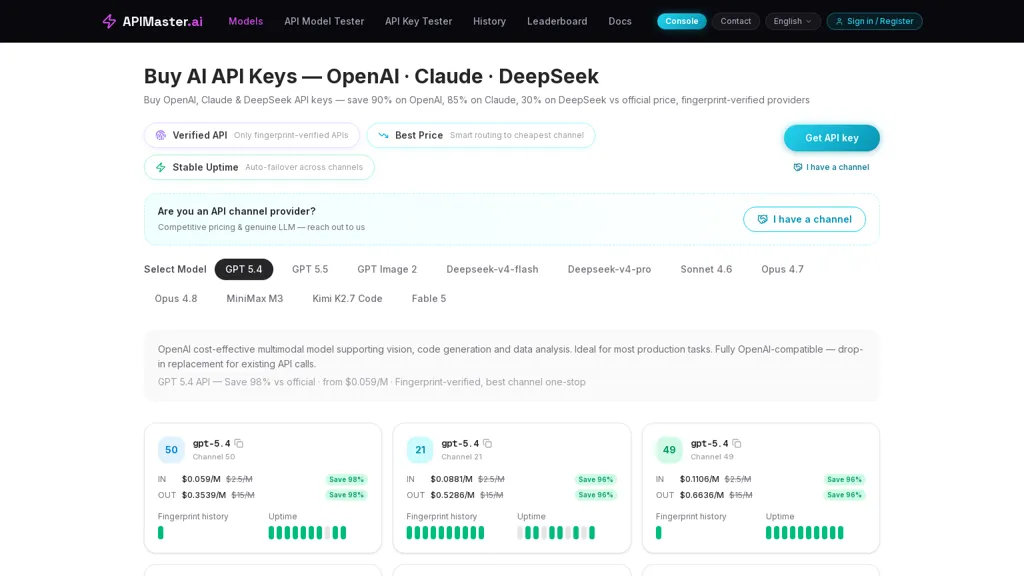Click the $0.0881/M input price

point(451,479)
